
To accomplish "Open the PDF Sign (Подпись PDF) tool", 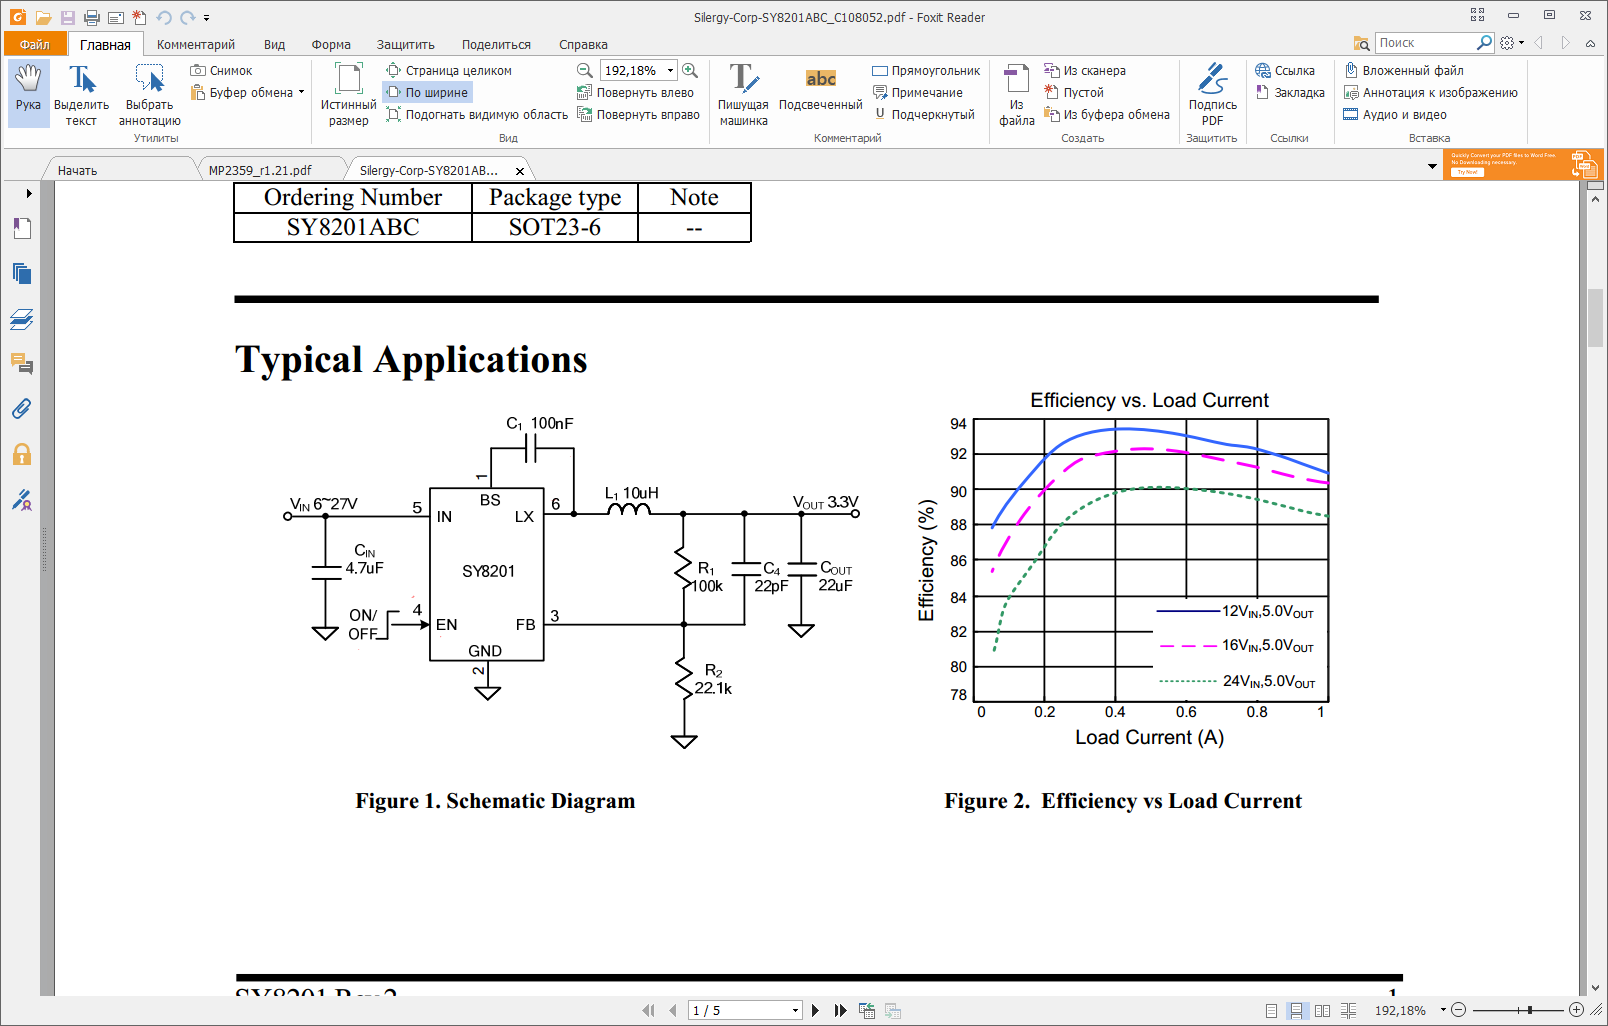I will pos(1212,94).
